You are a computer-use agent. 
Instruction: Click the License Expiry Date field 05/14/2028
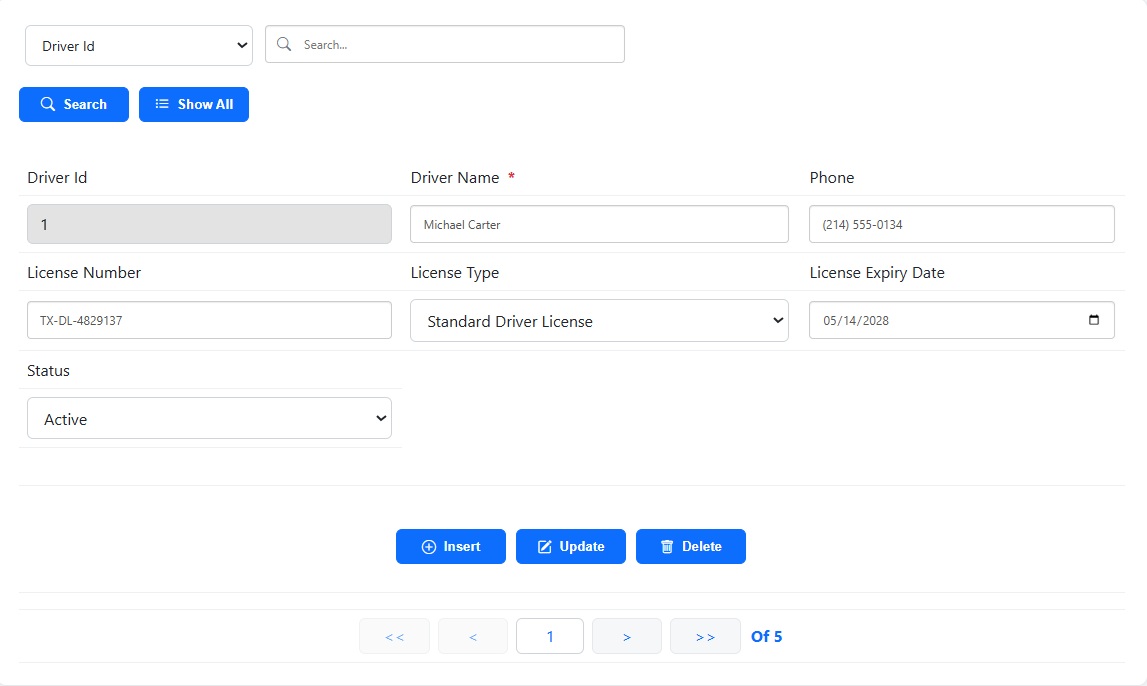coord(961,320)
